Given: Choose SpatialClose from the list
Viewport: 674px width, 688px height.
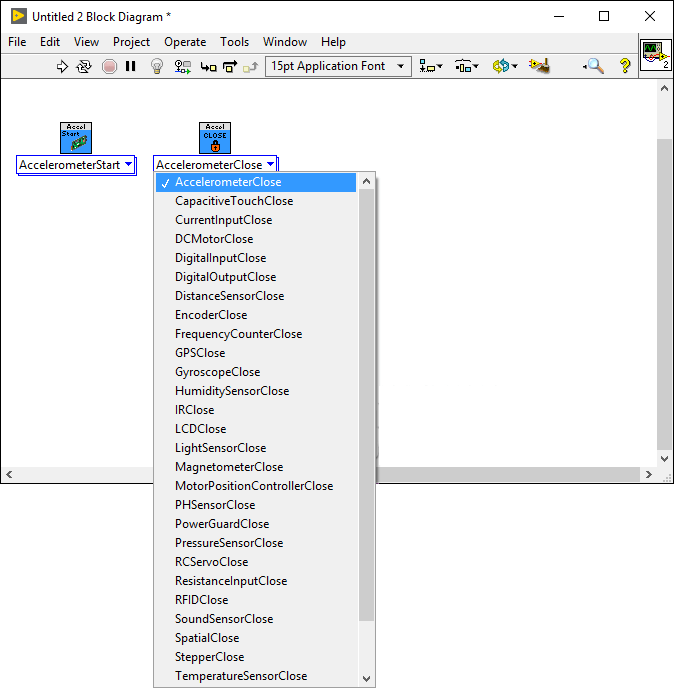Looking at the screenshot, I should pyautogui.click(x=256, y=638).
